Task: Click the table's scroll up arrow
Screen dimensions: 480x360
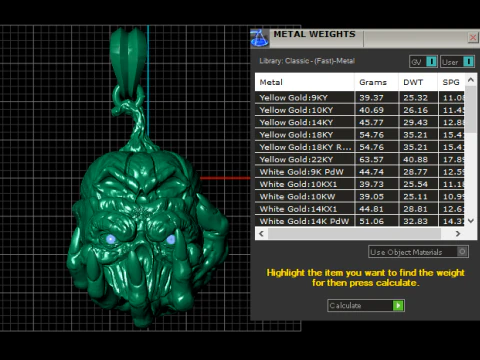Action: point(471,80)
